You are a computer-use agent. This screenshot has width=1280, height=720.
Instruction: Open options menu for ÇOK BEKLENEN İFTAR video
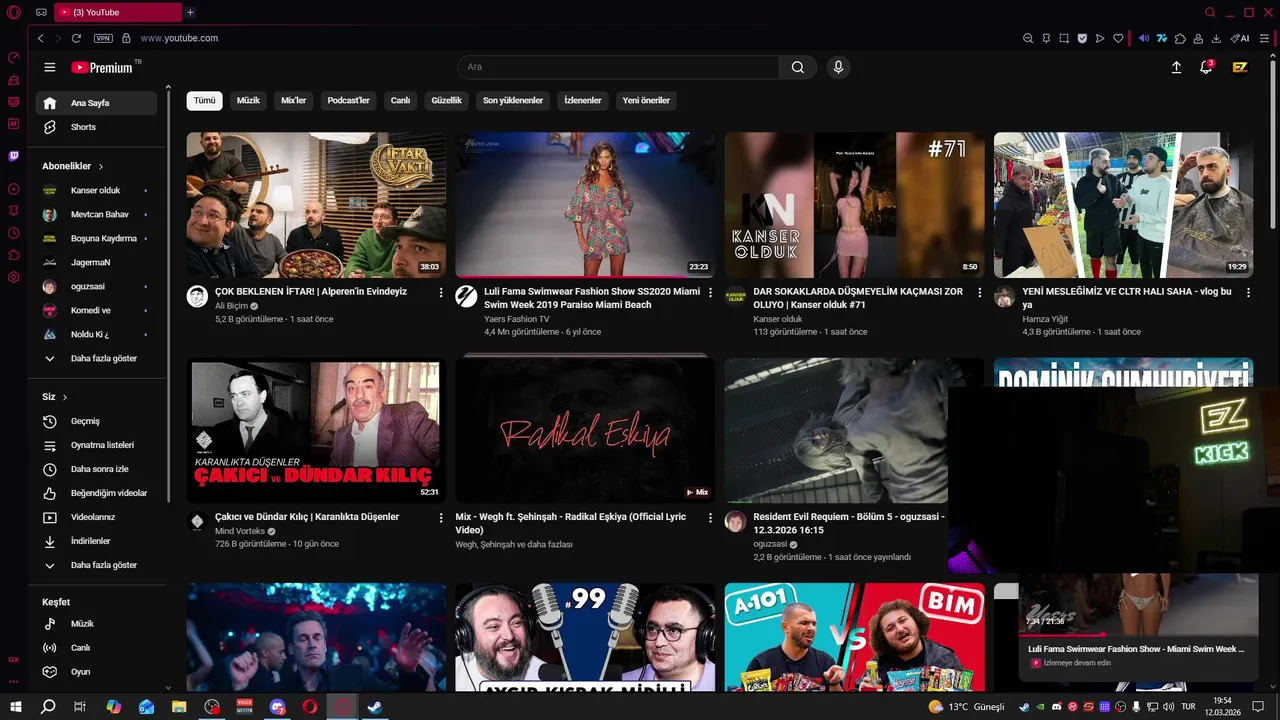[441, 292]
